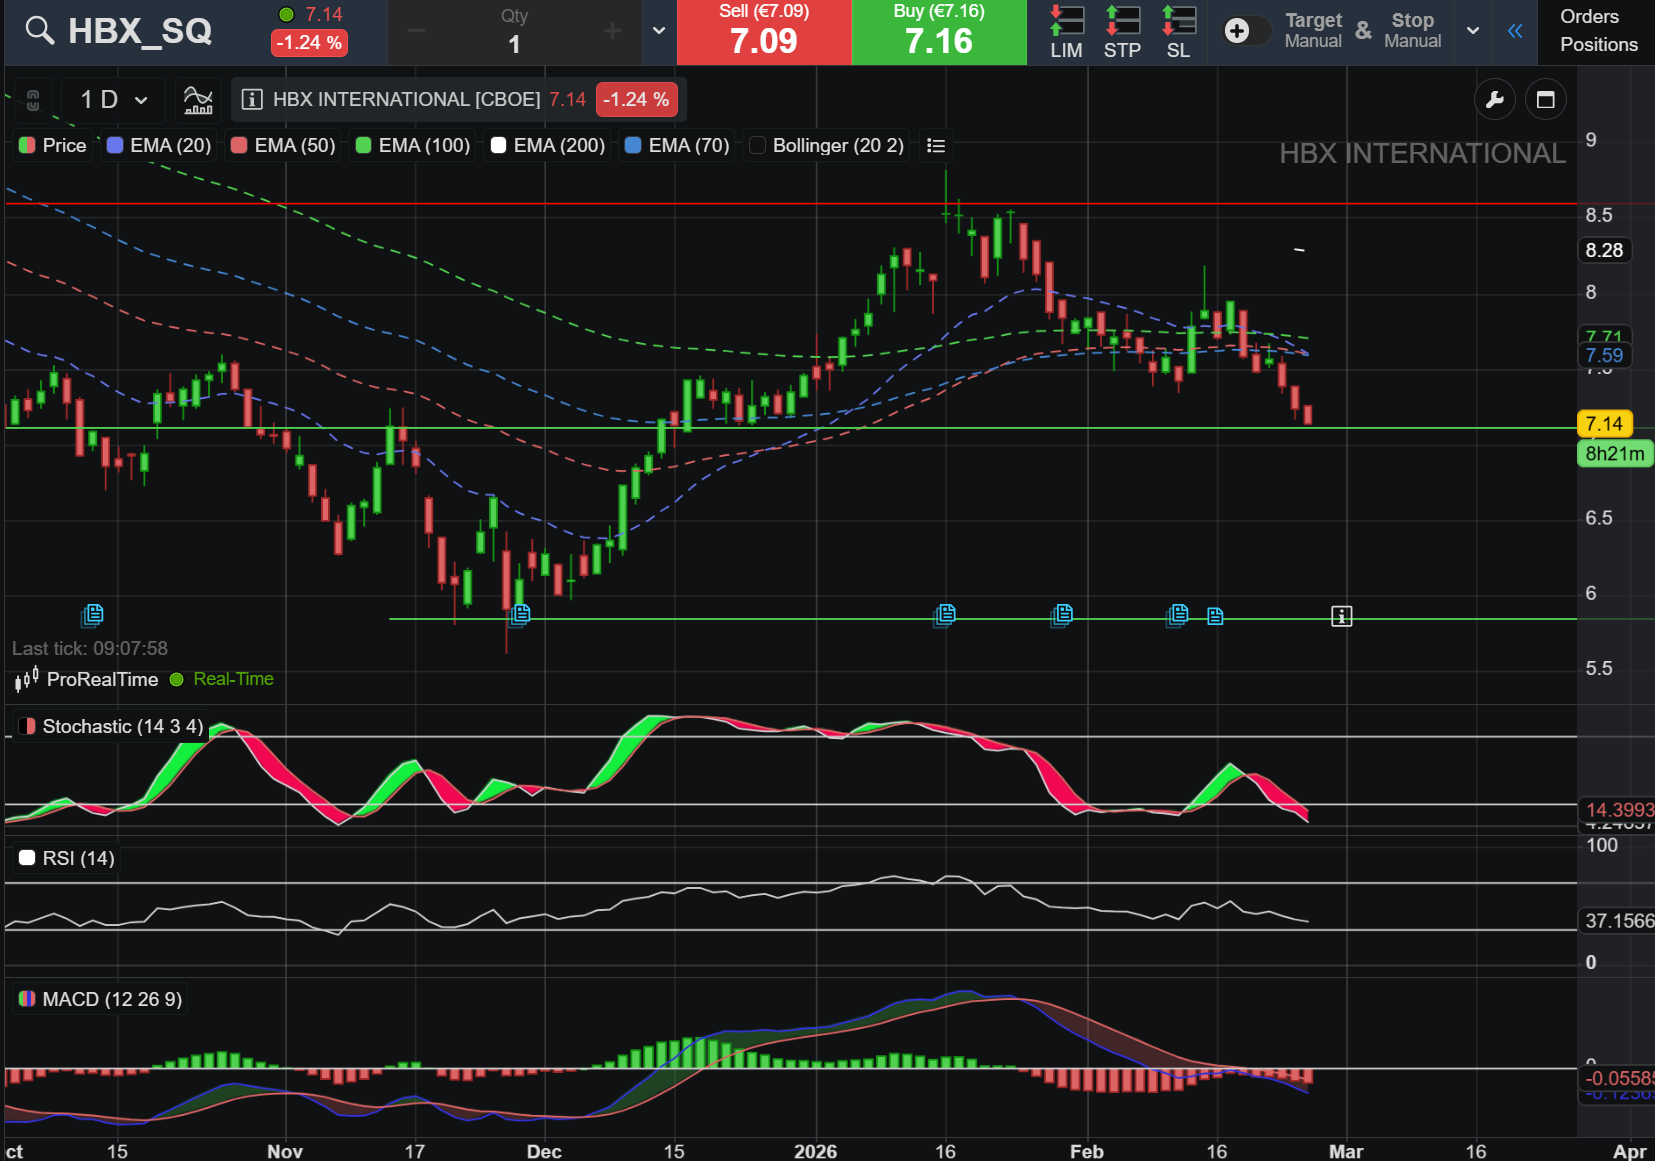Open the indicator list icon after Bollinger
This screenshot has width=1655, height=1161.
click(x=936, y=146)
